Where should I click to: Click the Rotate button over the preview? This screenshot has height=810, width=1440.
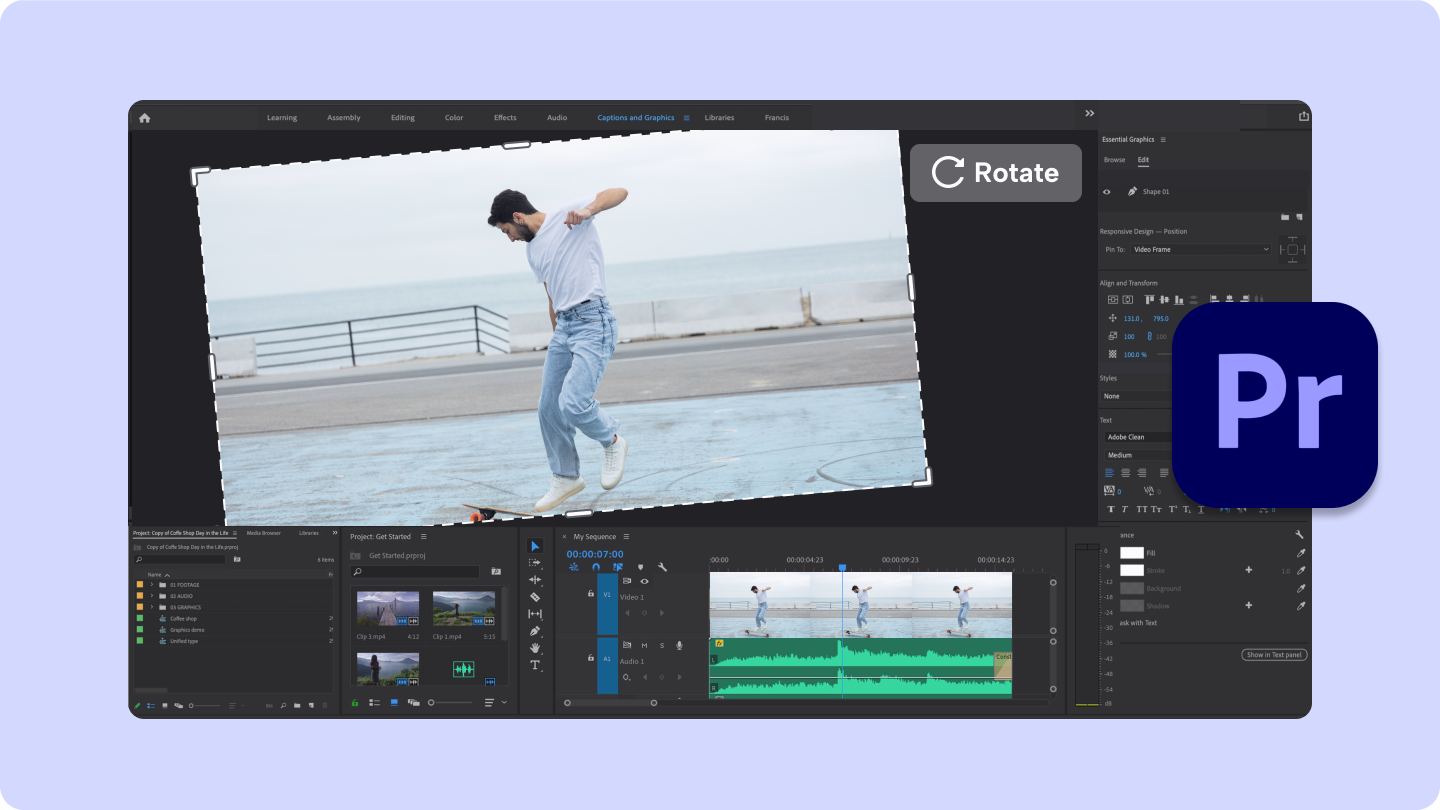996,172
